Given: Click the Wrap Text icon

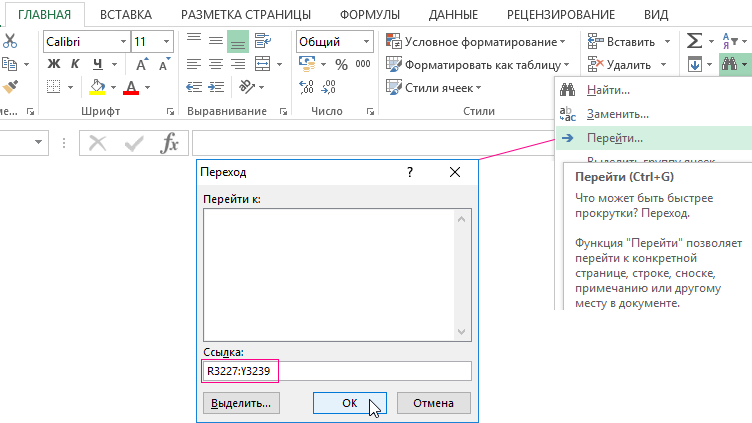Looking at the screenshot, I should click(263, 41).
